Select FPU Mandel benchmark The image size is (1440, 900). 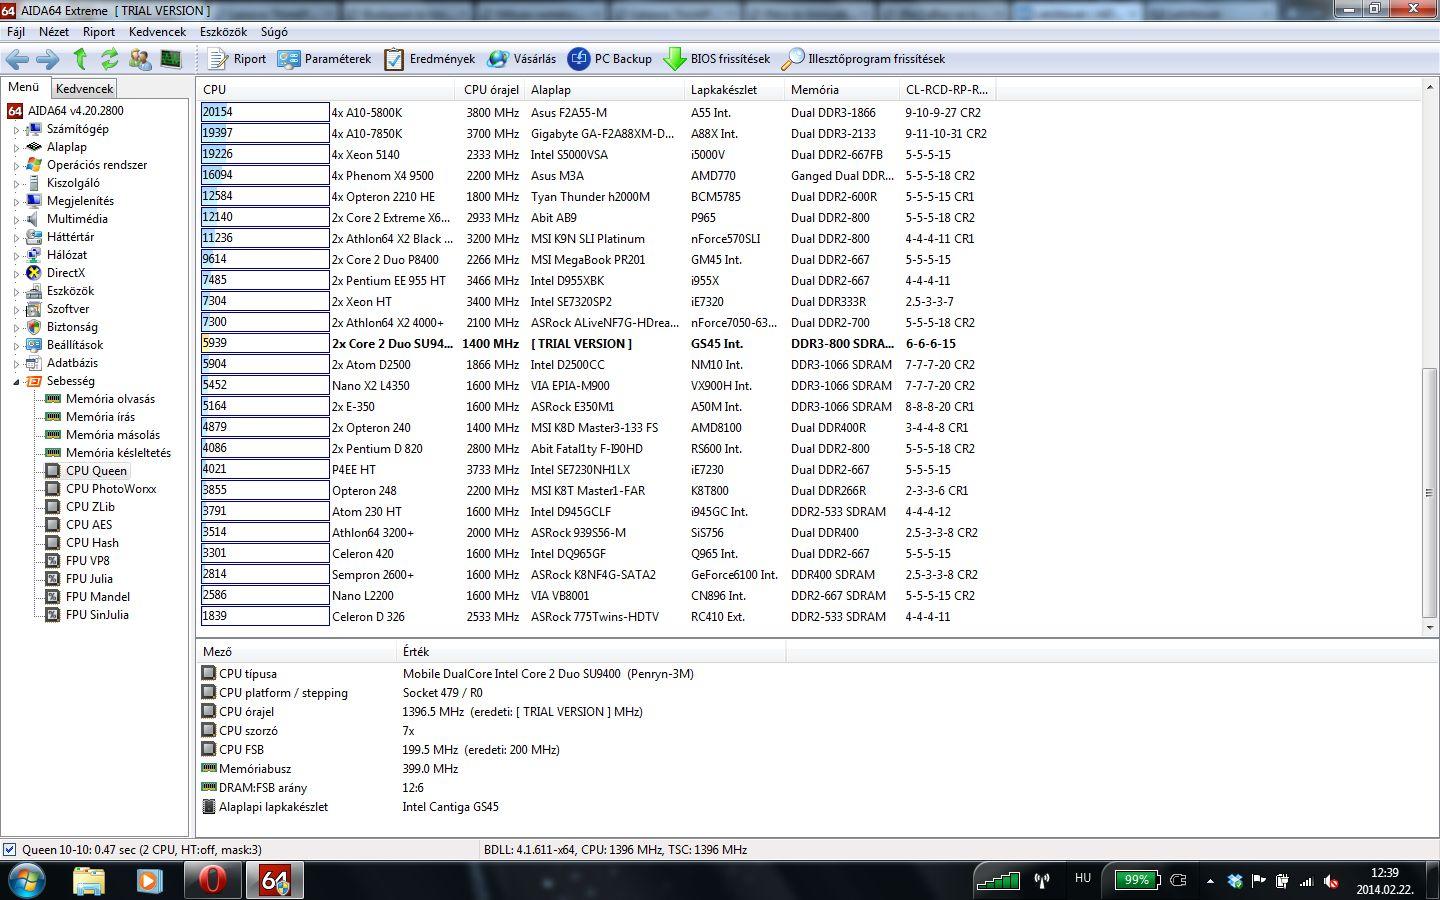tap(98, 597)
